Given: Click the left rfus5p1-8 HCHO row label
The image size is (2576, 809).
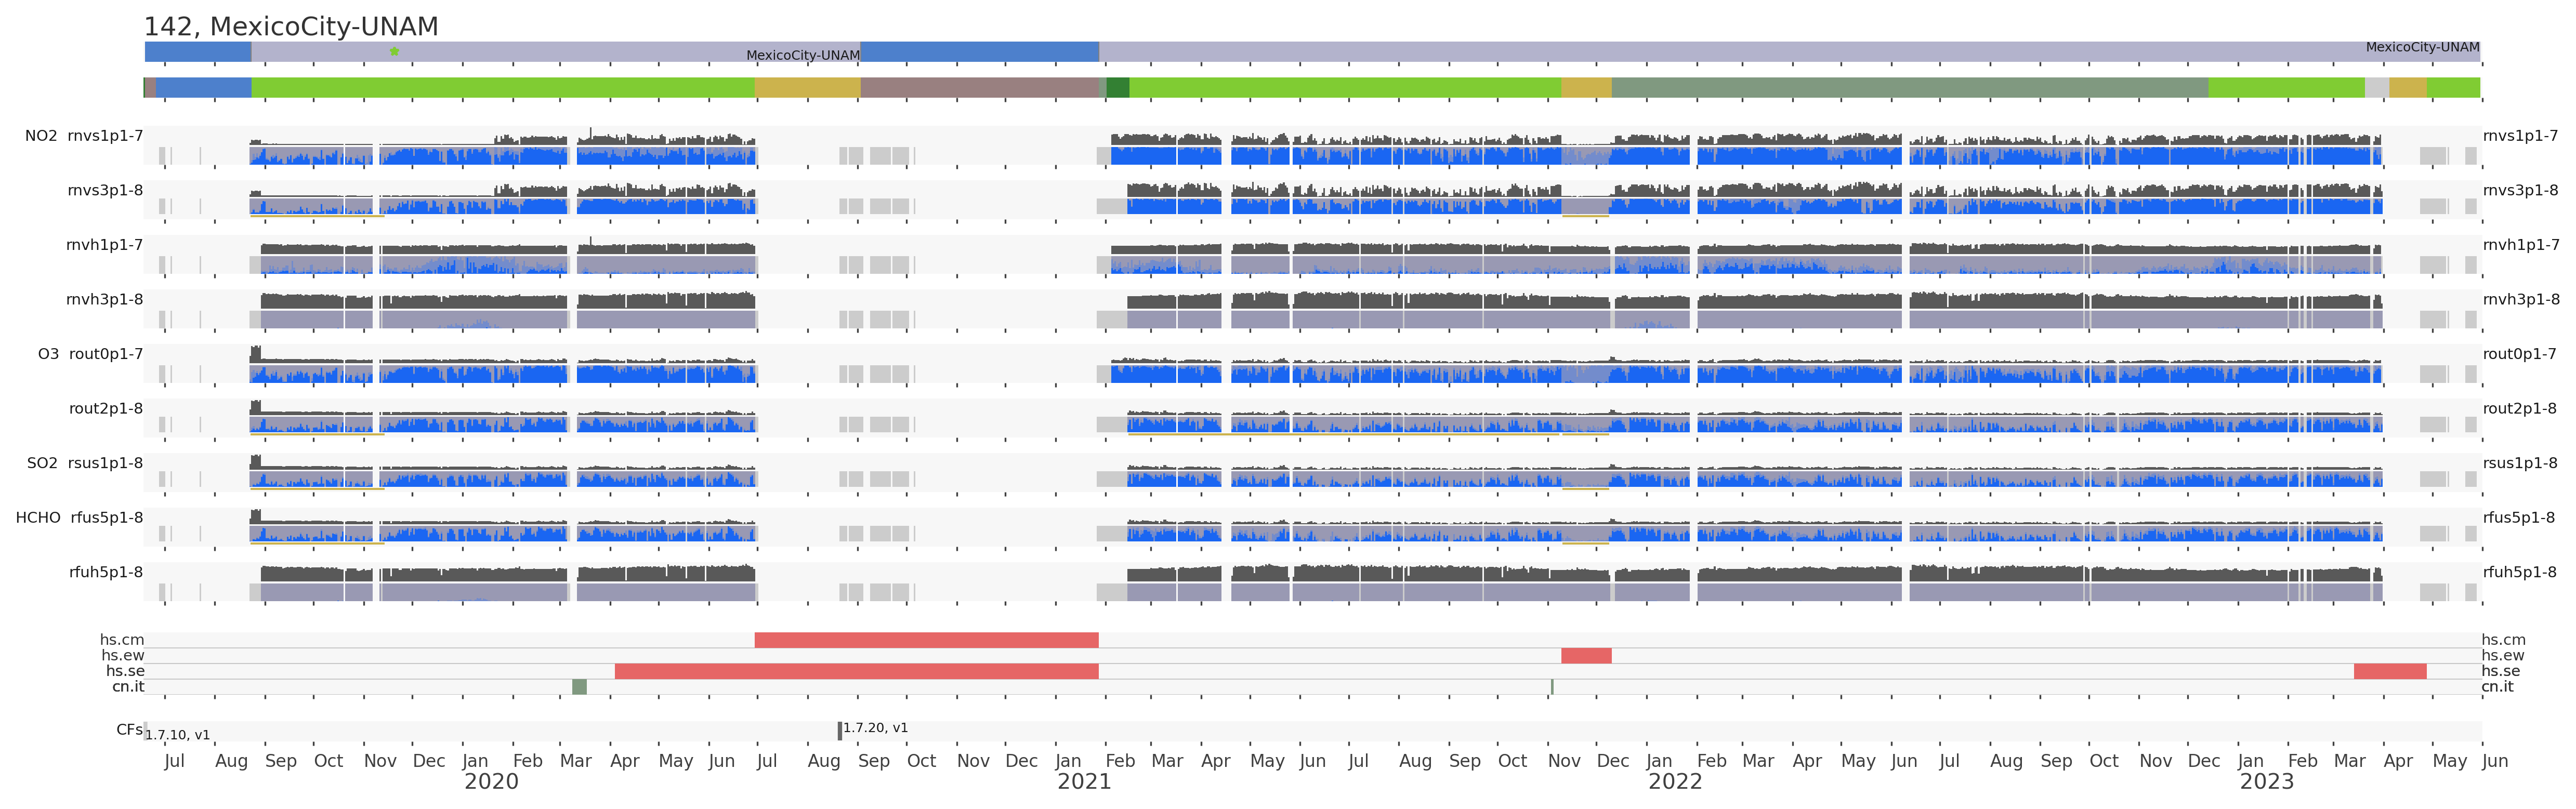Looking at the screenshot, I should point(106,518).
